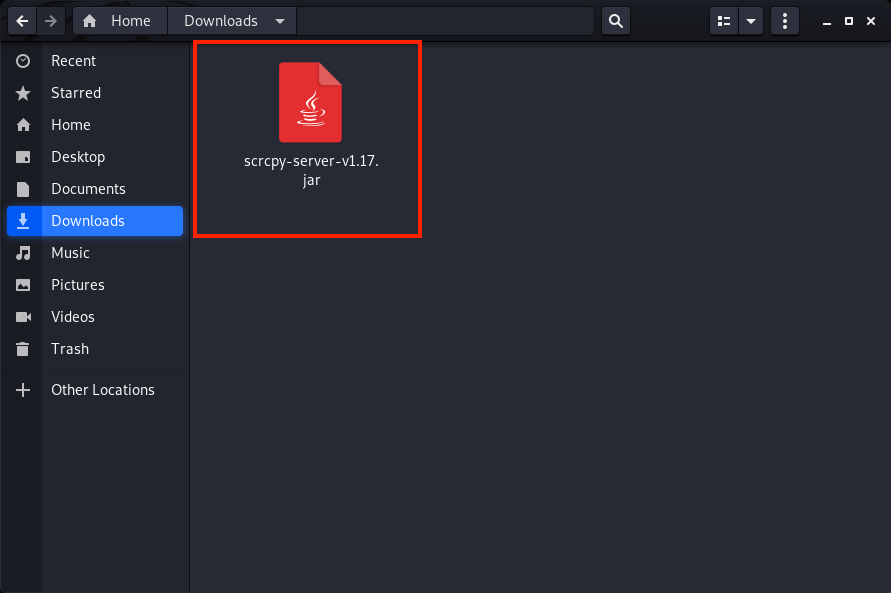Maximize the file manager window

[849, 21]
